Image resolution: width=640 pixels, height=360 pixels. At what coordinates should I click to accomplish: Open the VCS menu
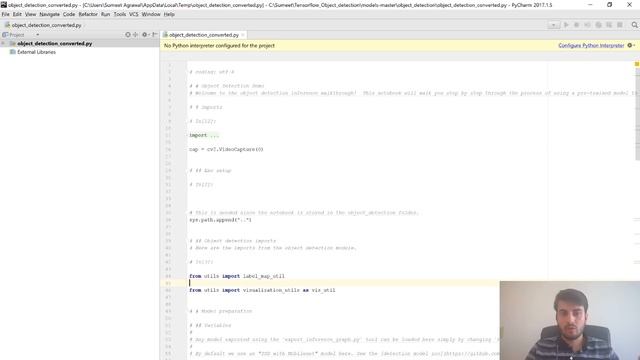[134, 14]
